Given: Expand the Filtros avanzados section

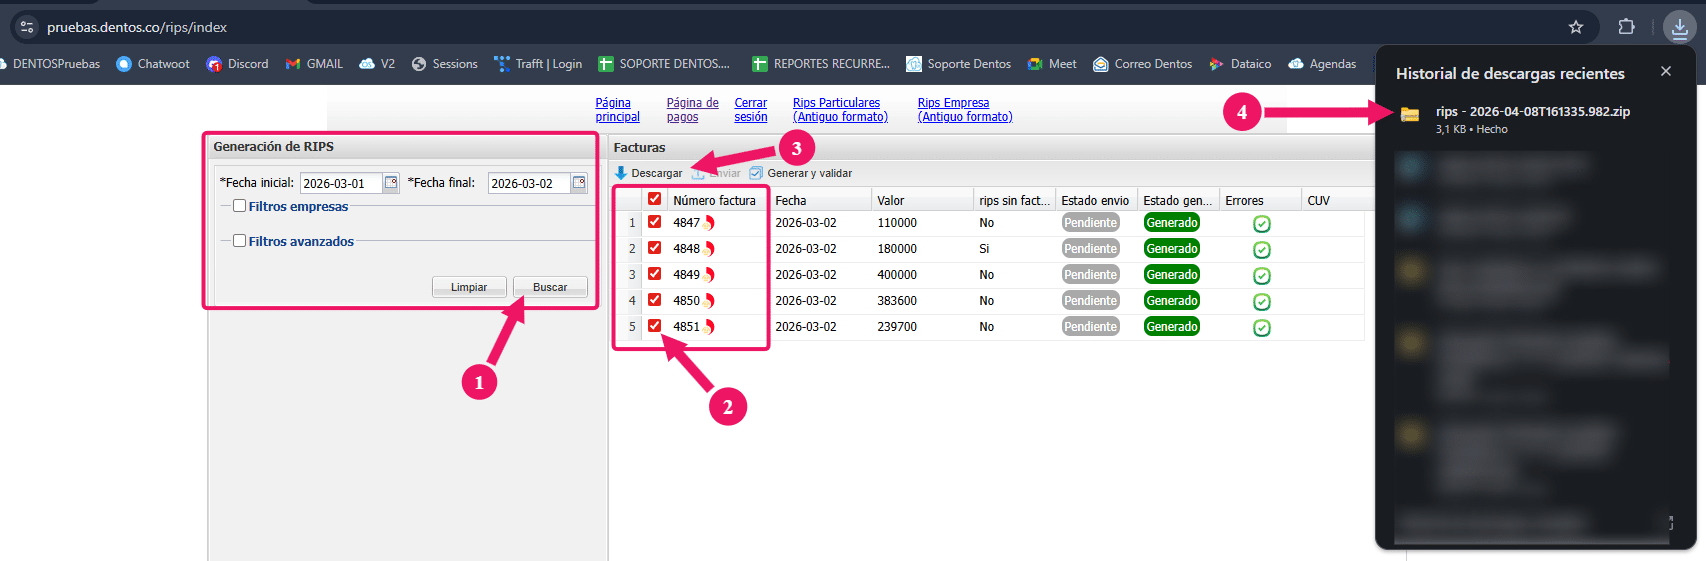Looking at the screenshot, I should coord(239,241).
